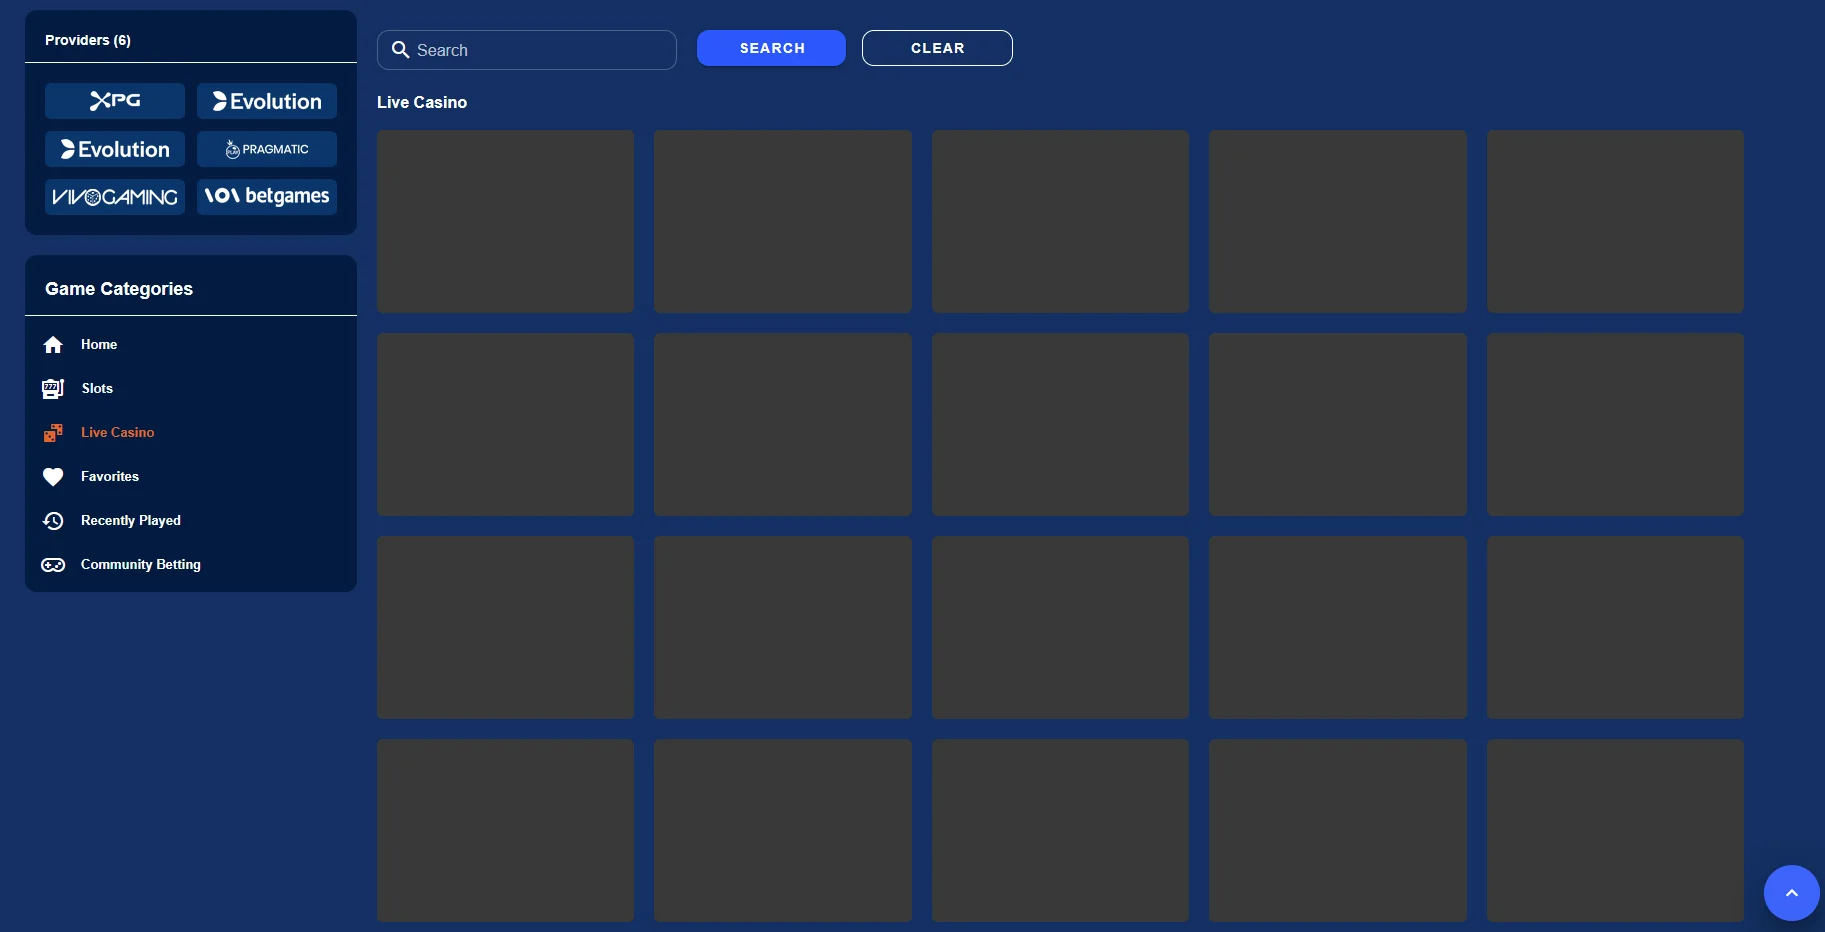This screenshot has width=1825, height=932.
Task: Go to the Home category
Action: [99, 345]
